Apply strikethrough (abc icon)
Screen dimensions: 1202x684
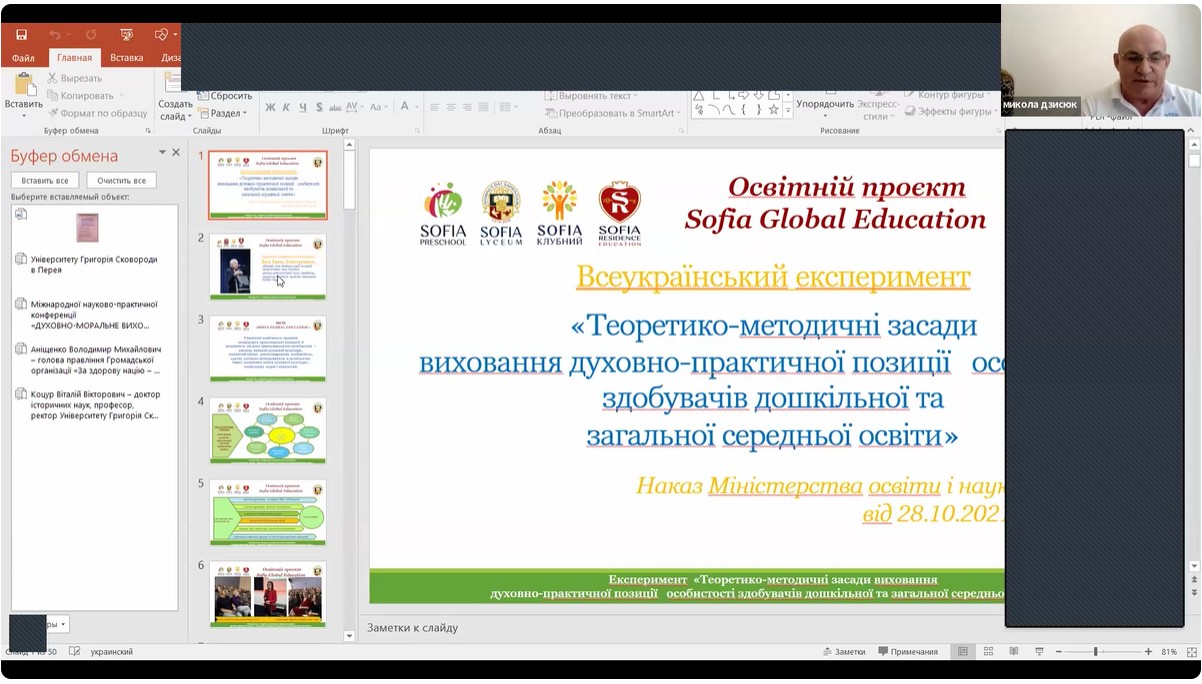tap(337, 107)
